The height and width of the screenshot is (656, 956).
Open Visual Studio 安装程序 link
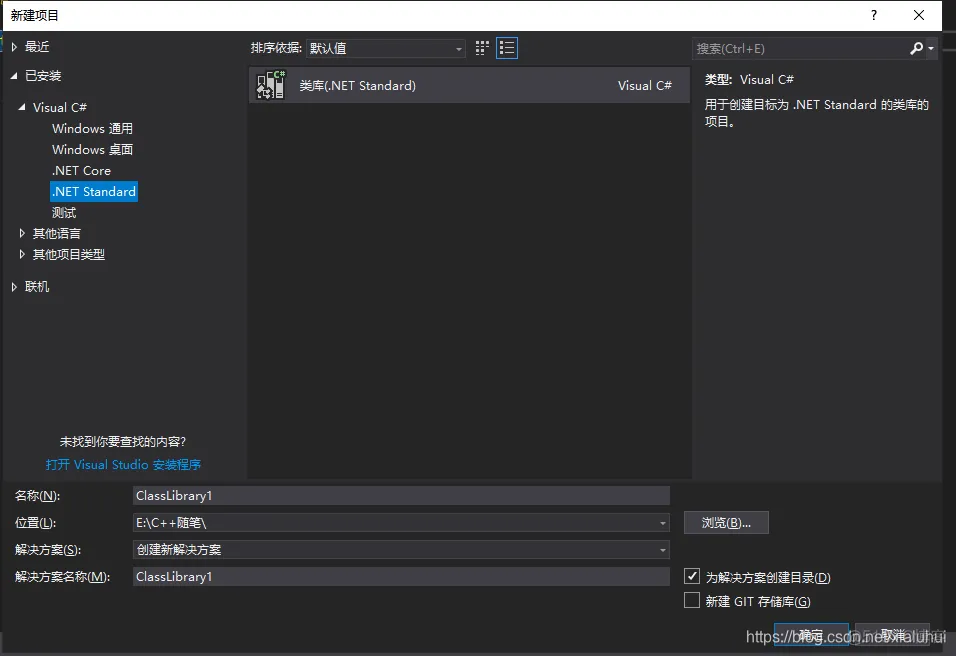(123, 465)
